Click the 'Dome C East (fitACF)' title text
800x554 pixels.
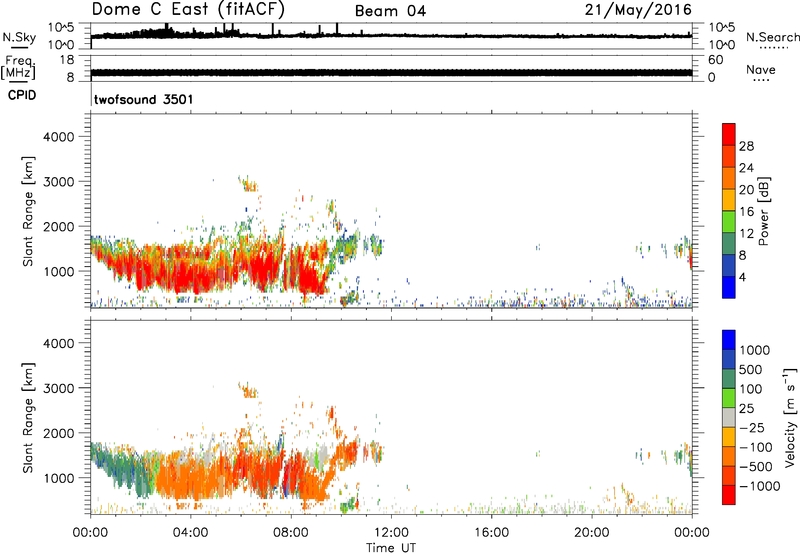pos(188,9)
